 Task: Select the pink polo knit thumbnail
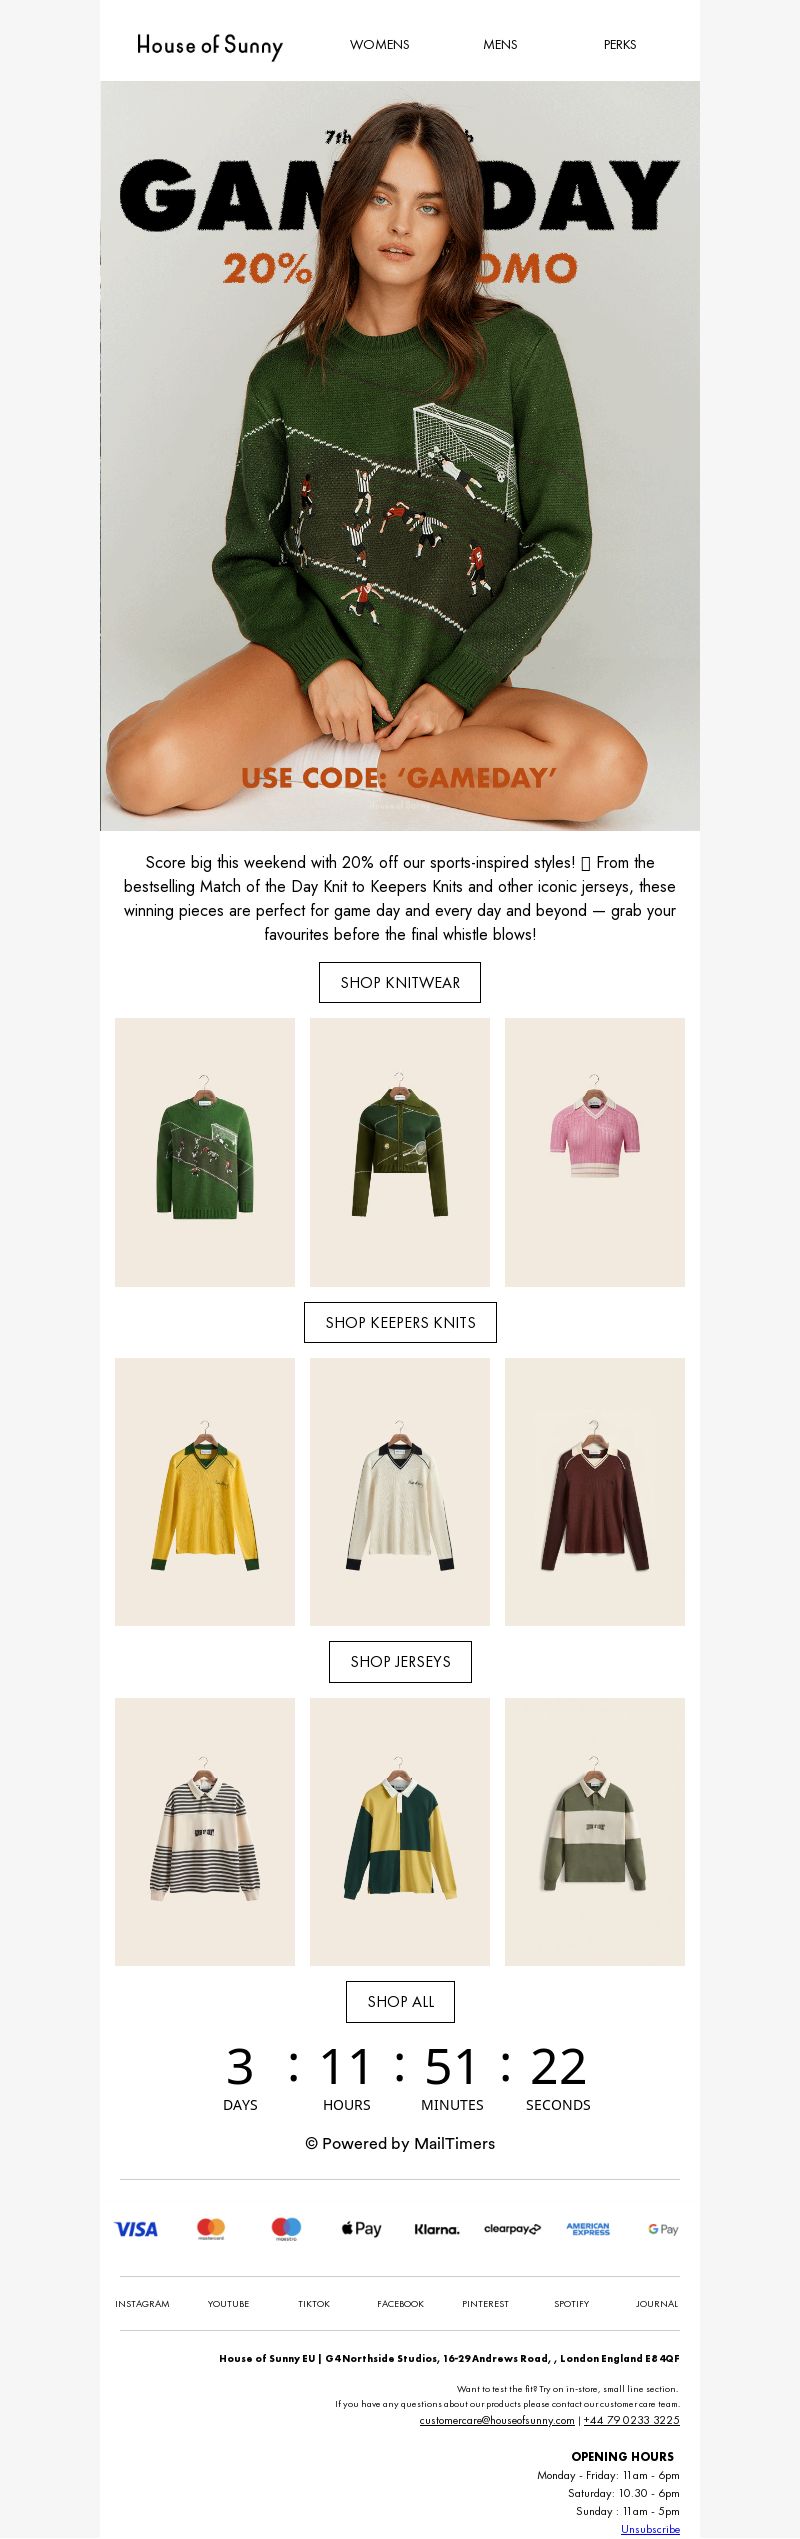(595, 1152)
